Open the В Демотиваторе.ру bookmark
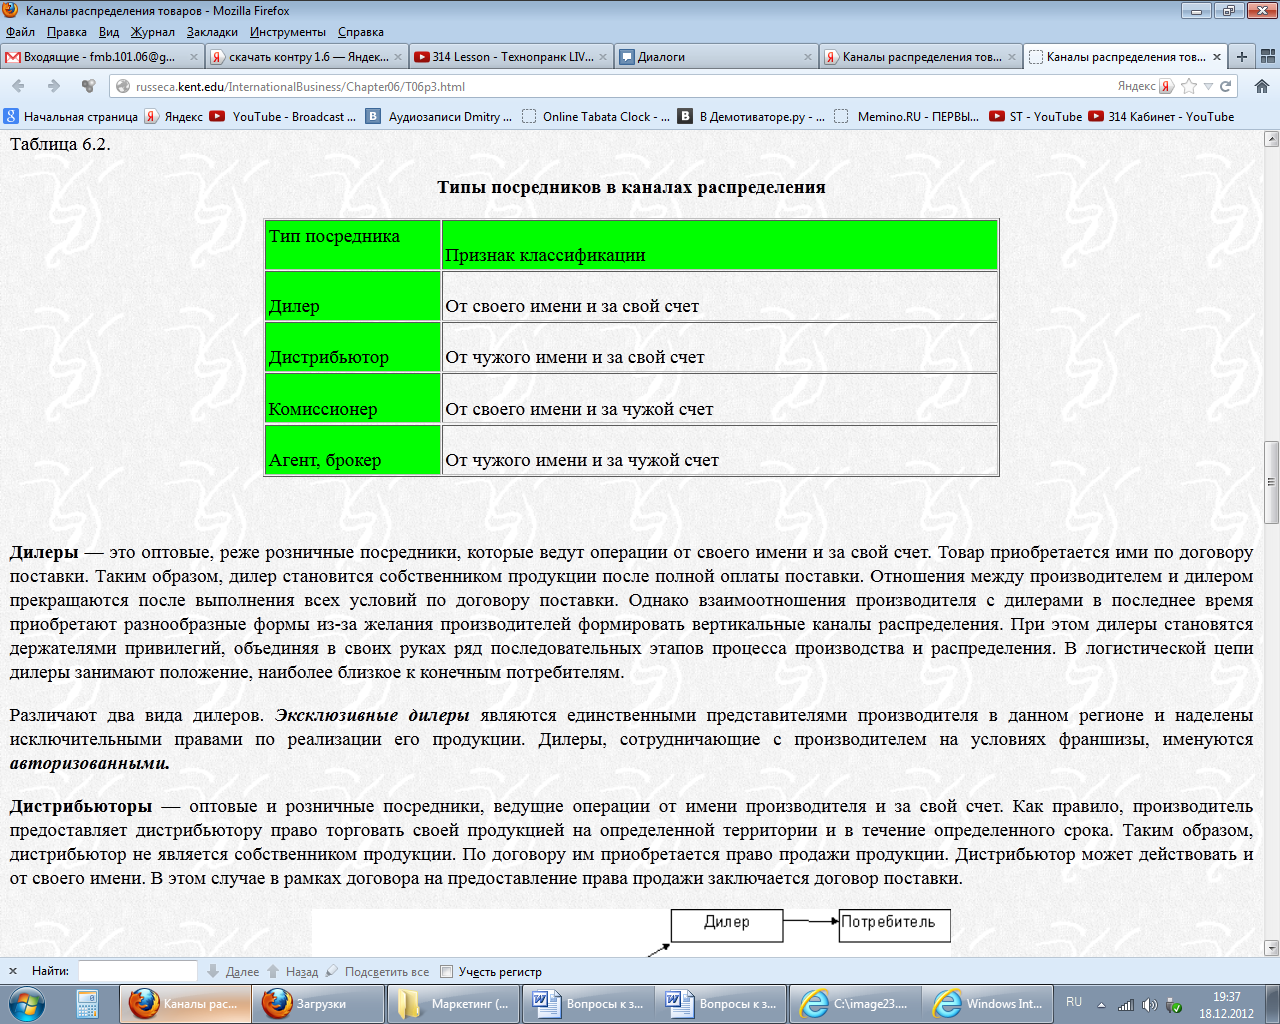Viewport: 1280px width, 1024px height. 751,116
